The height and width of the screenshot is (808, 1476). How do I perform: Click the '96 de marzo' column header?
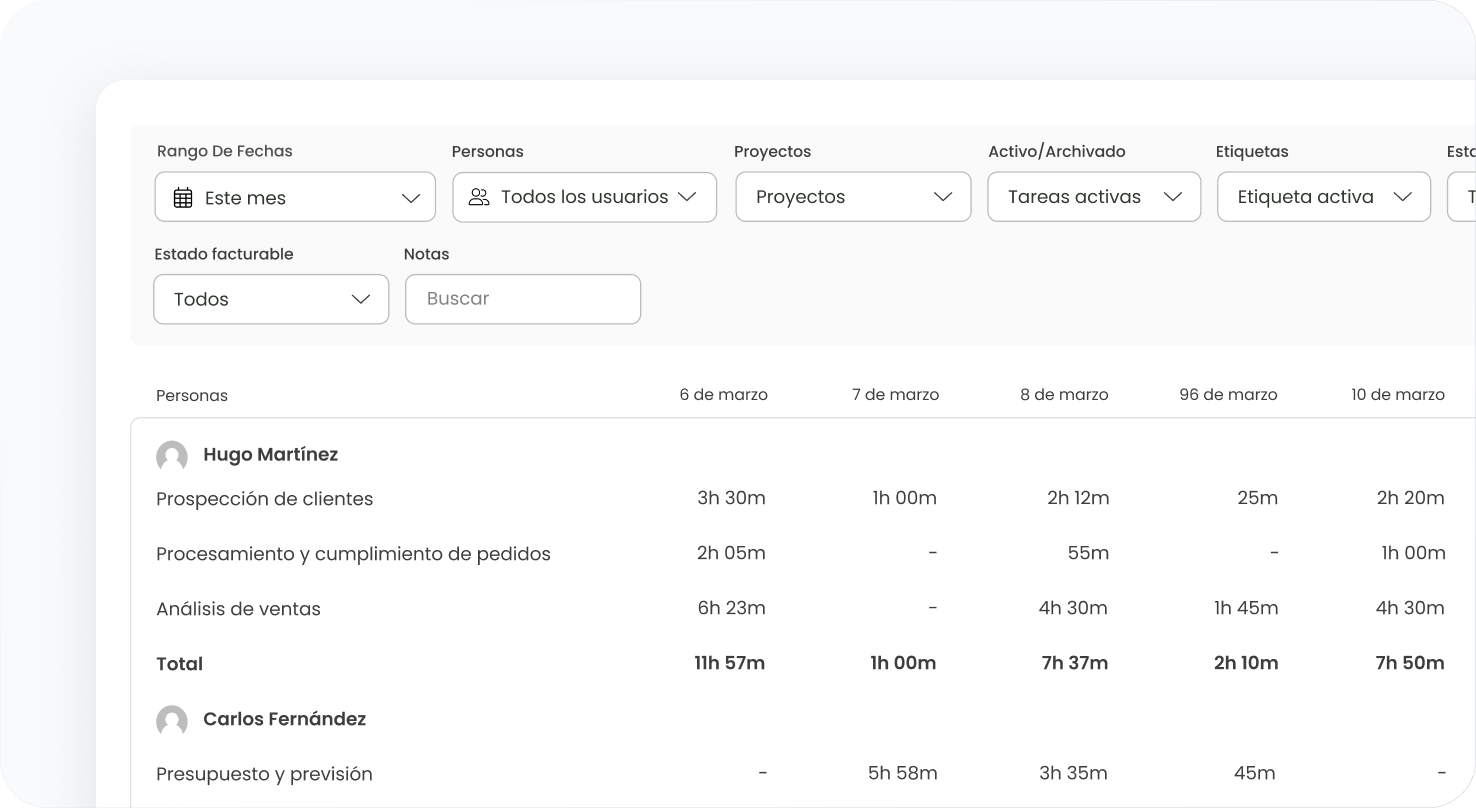pyautogui.click(x=1228, y=395)
